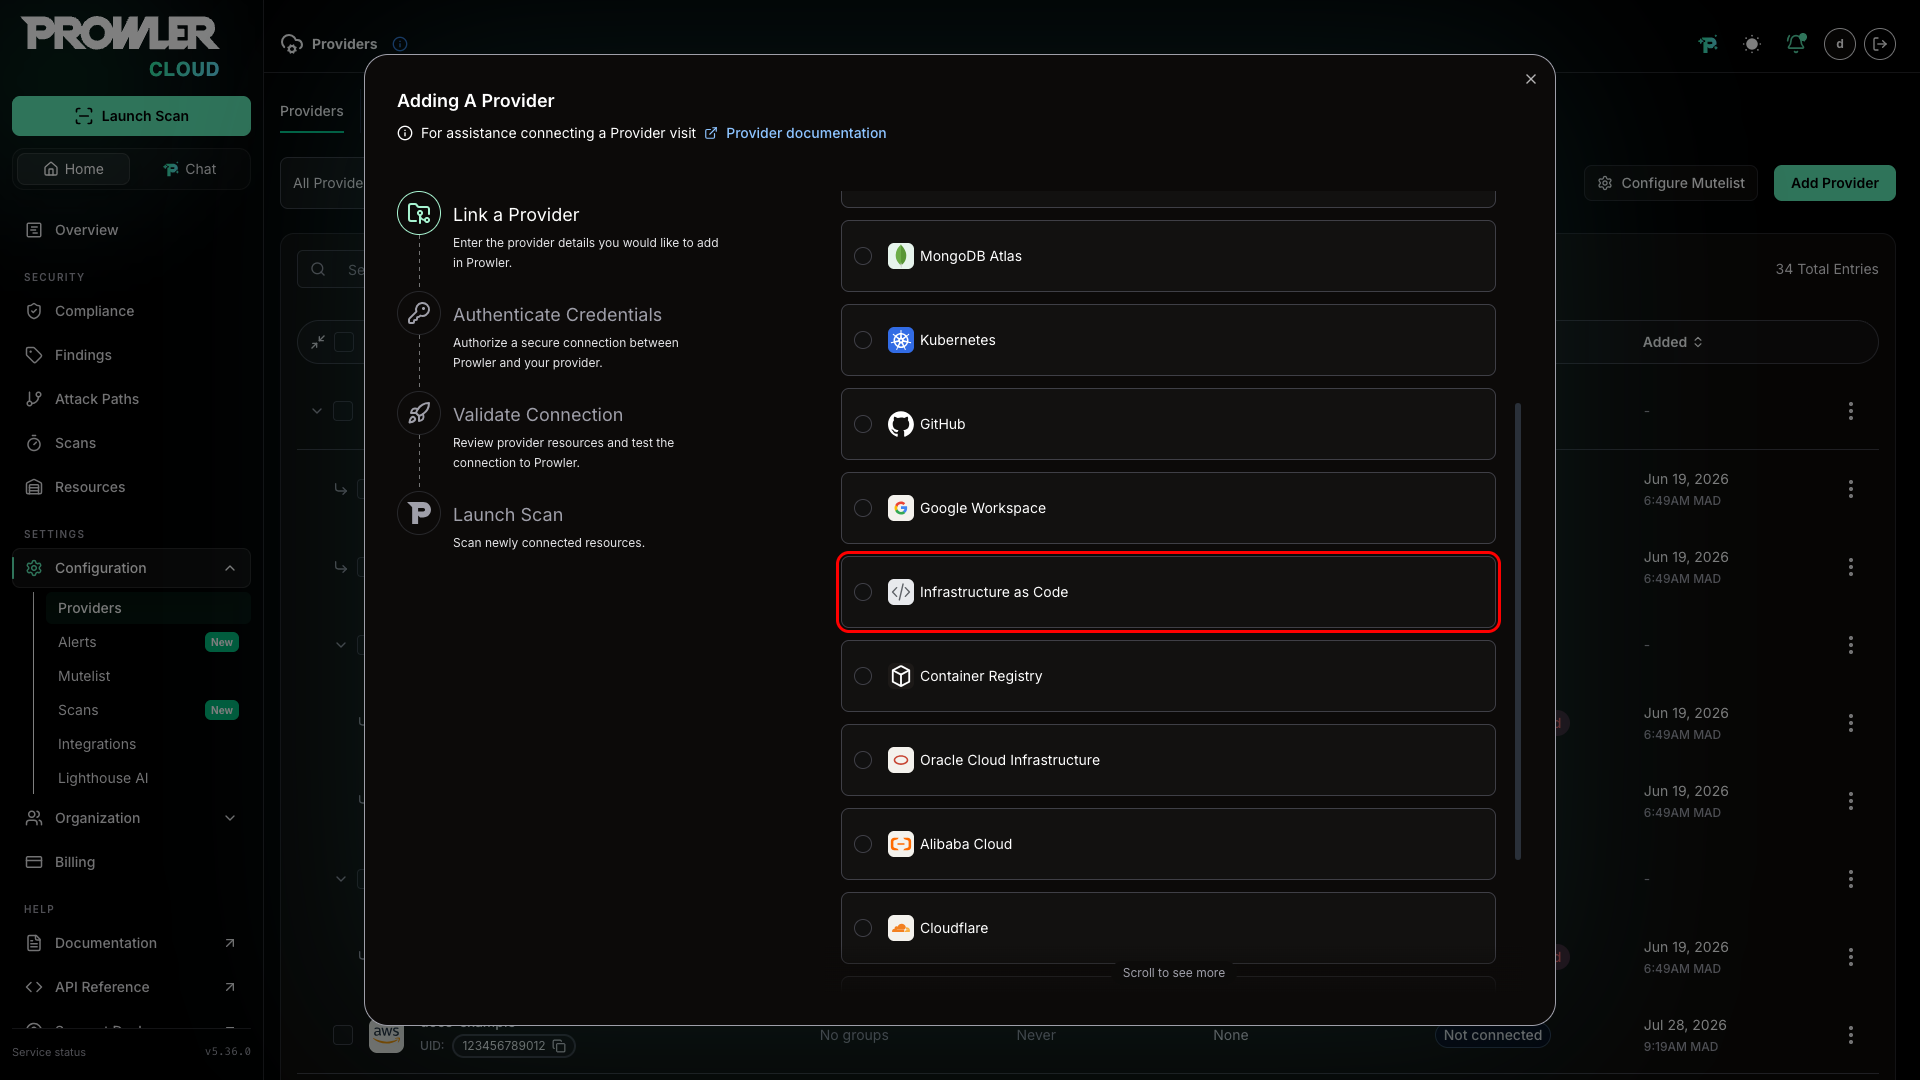This screenshot has height=1080, width=1920.
Task: Open Providers under Configuration
Action: click(148, 608)
